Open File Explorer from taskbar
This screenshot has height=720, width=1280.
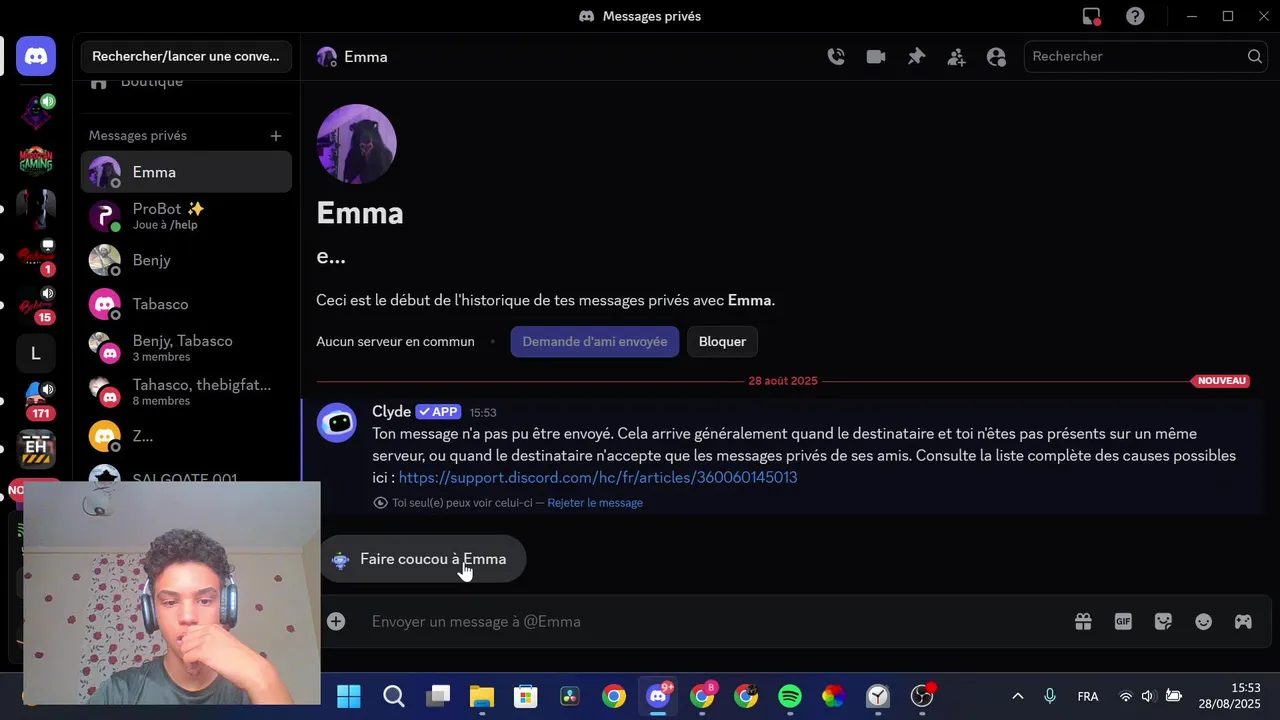[x=481, y=696]
